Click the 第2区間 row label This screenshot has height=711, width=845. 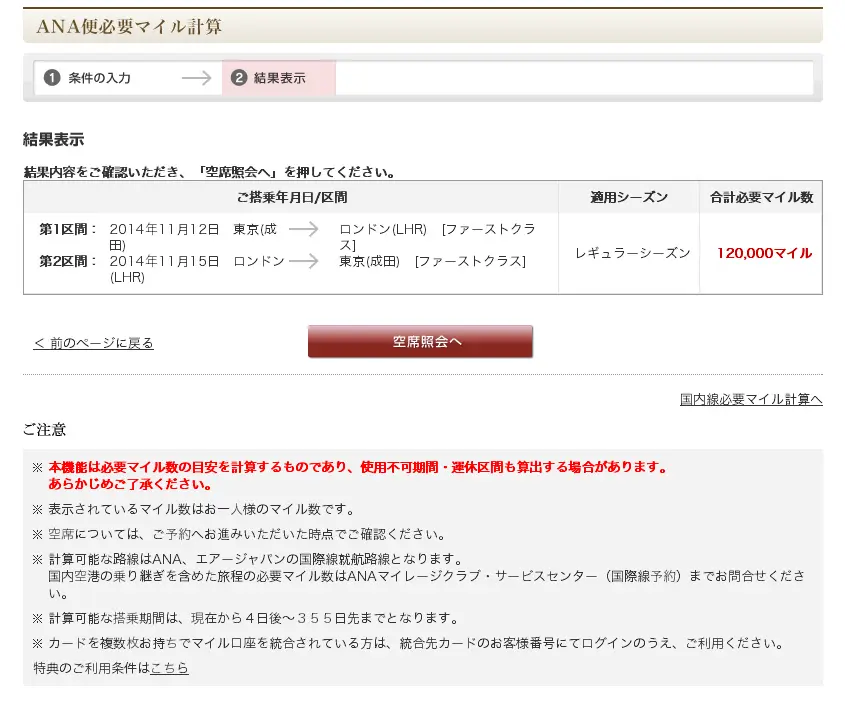(x=68, y=261)
